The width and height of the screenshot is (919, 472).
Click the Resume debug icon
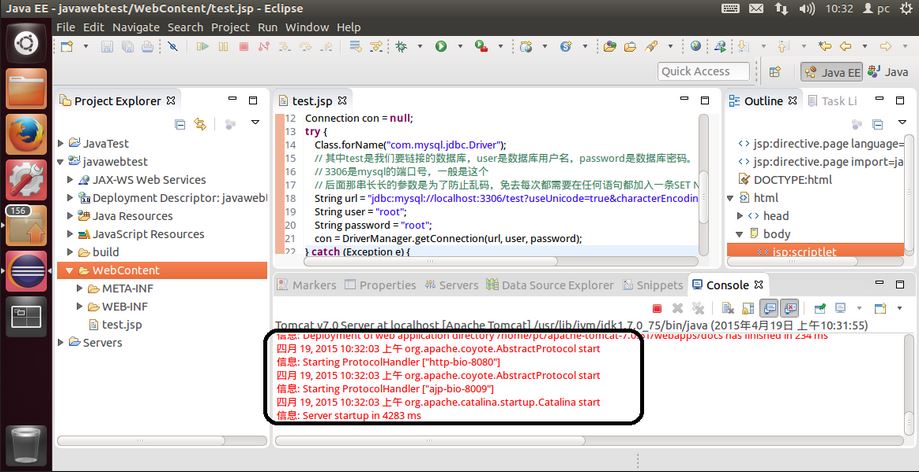tap(203, 46)
